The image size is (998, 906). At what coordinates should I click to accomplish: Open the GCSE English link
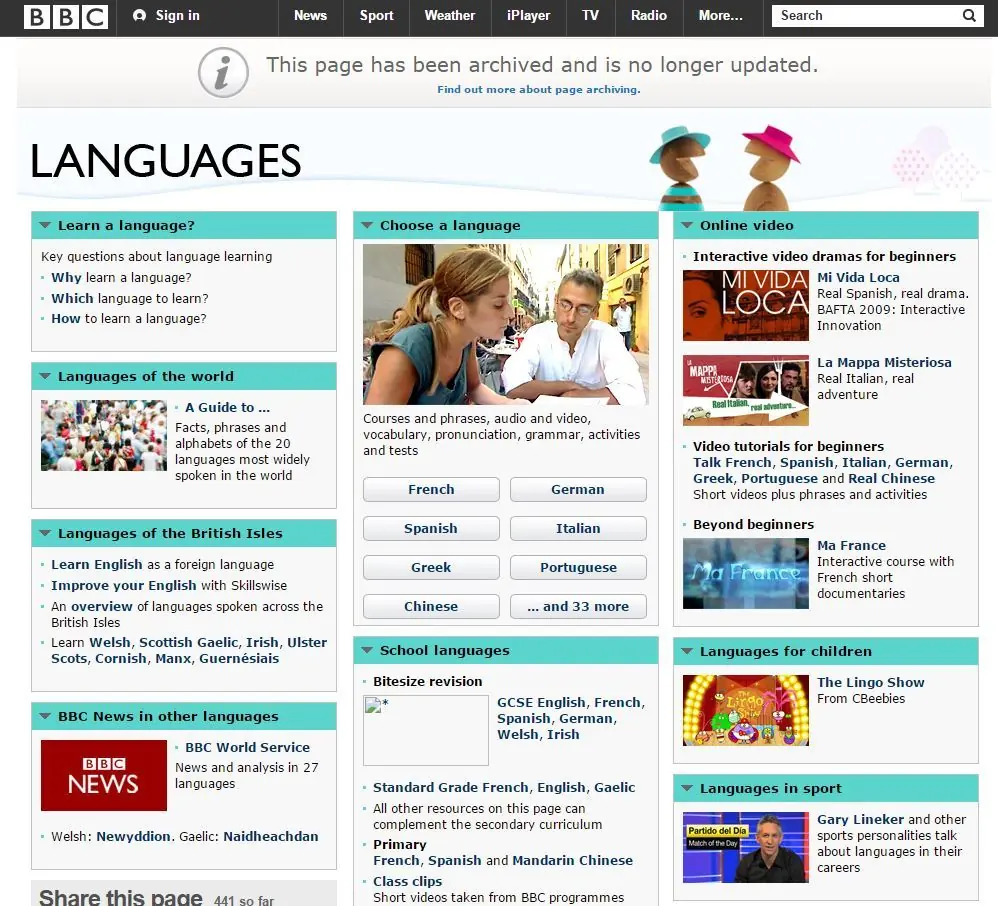(542, 702)
